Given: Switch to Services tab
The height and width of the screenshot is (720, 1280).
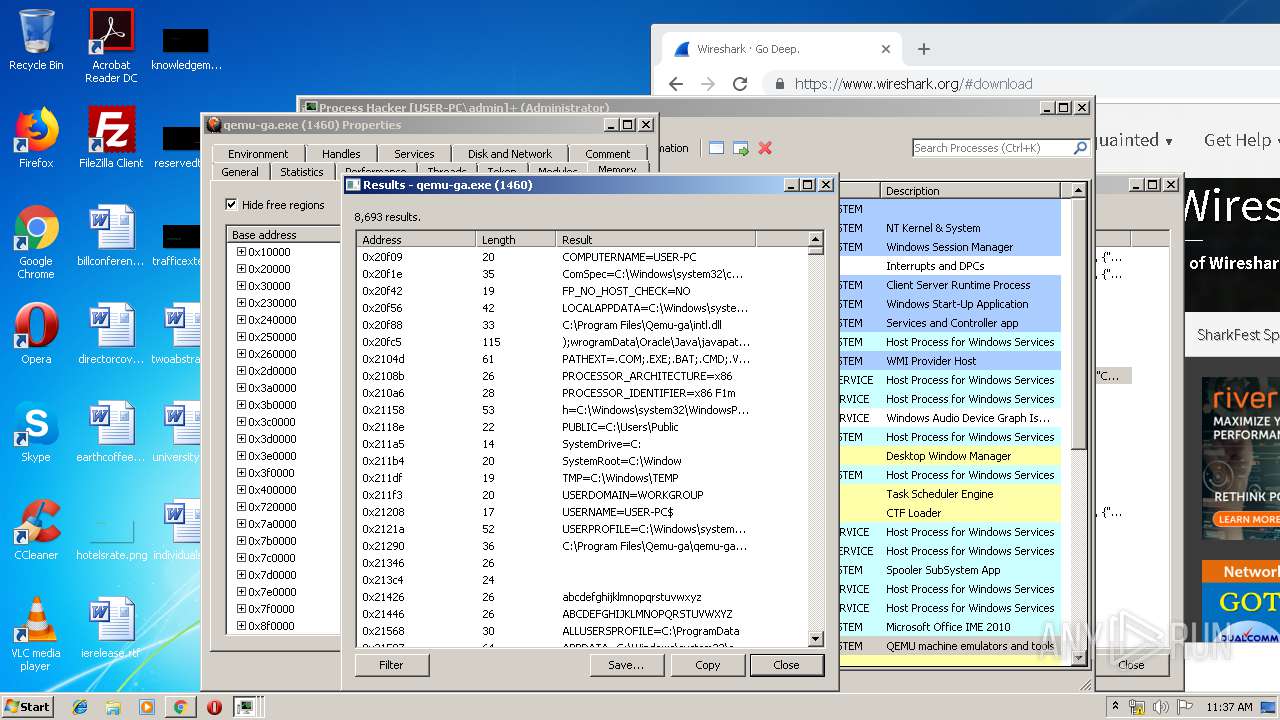Looking at the screenshot, I should click(x=414, y=154).
